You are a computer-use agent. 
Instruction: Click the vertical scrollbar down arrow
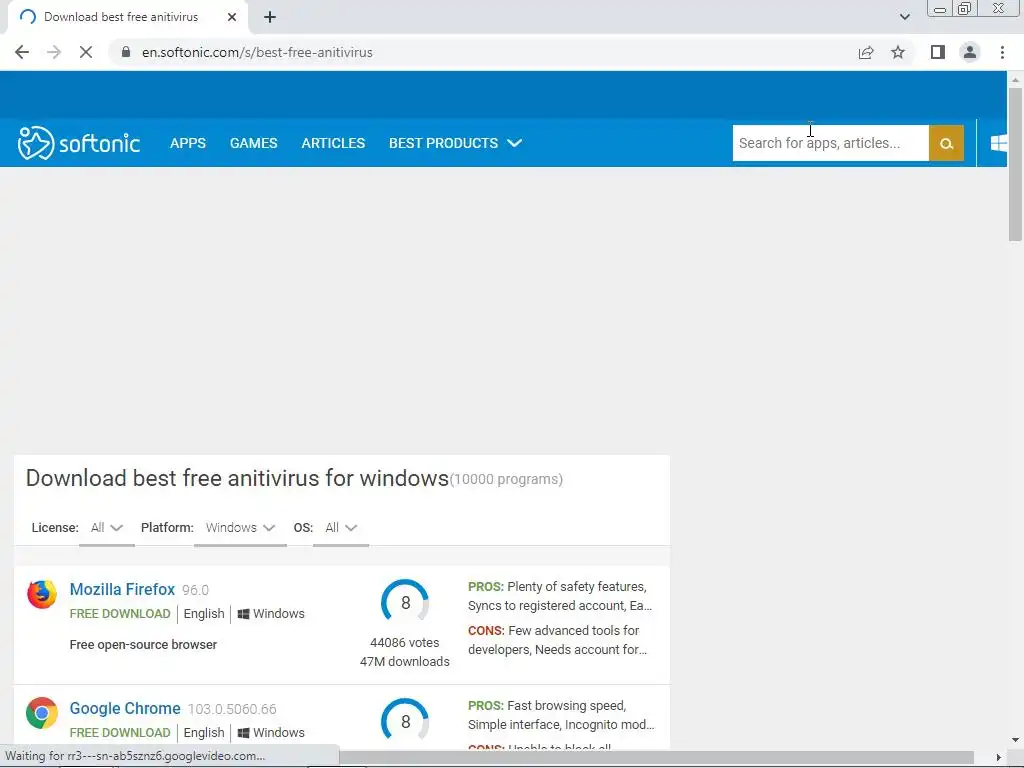(x=1015, y=740)
